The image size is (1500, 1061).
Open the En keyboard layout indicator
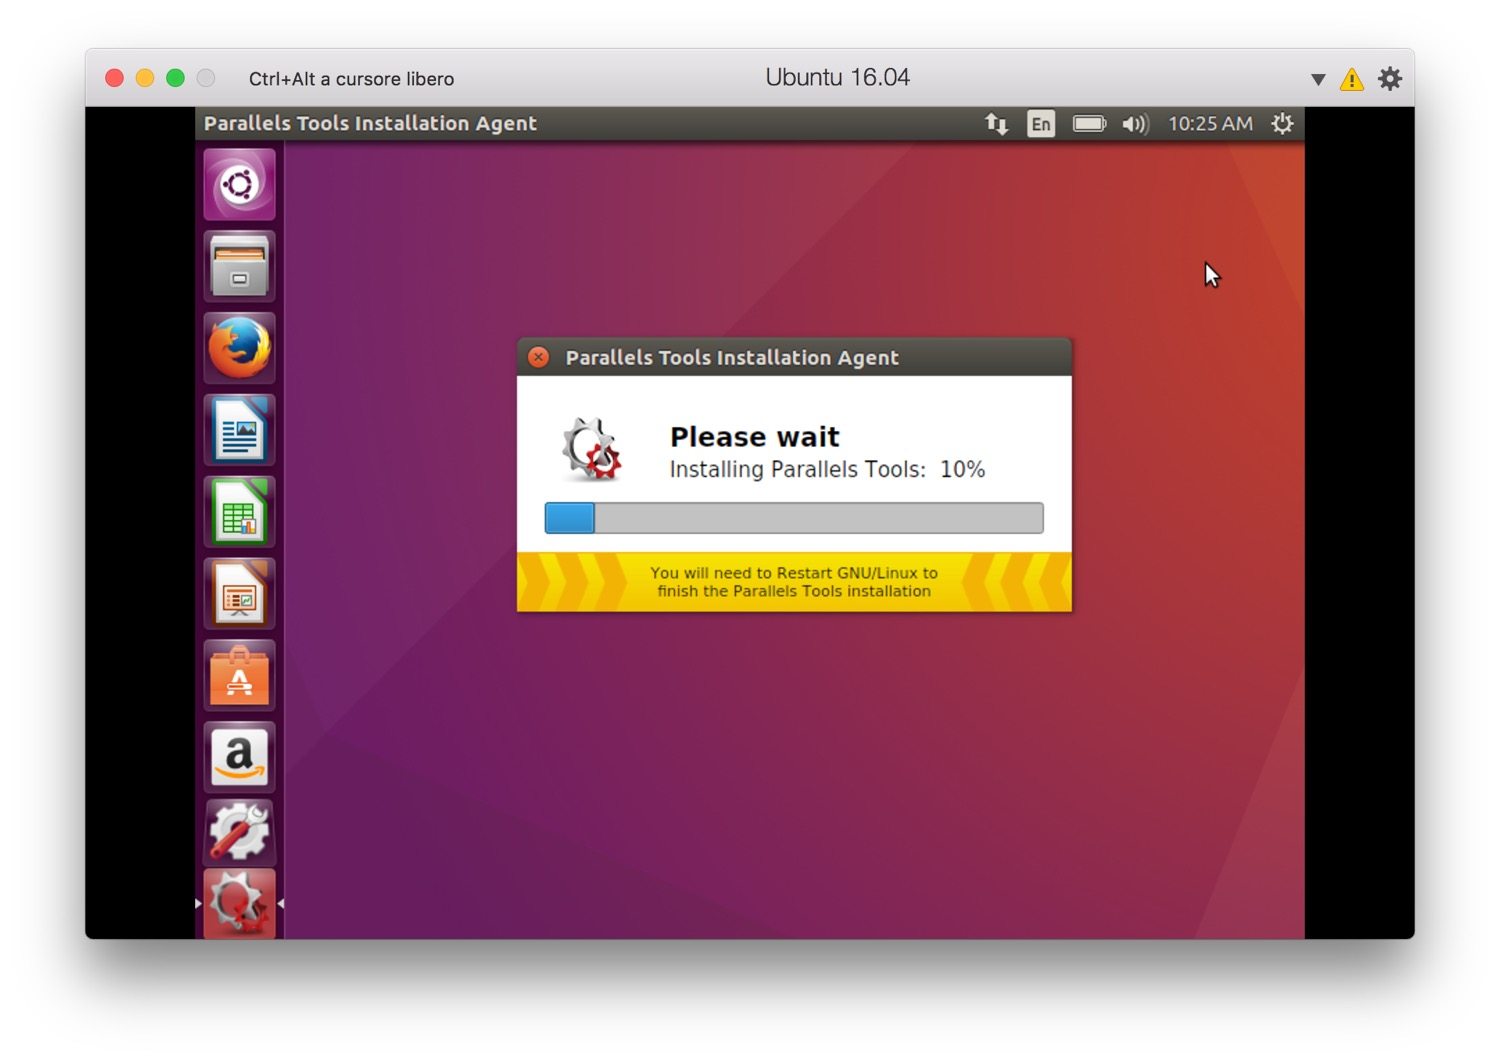1041,124
